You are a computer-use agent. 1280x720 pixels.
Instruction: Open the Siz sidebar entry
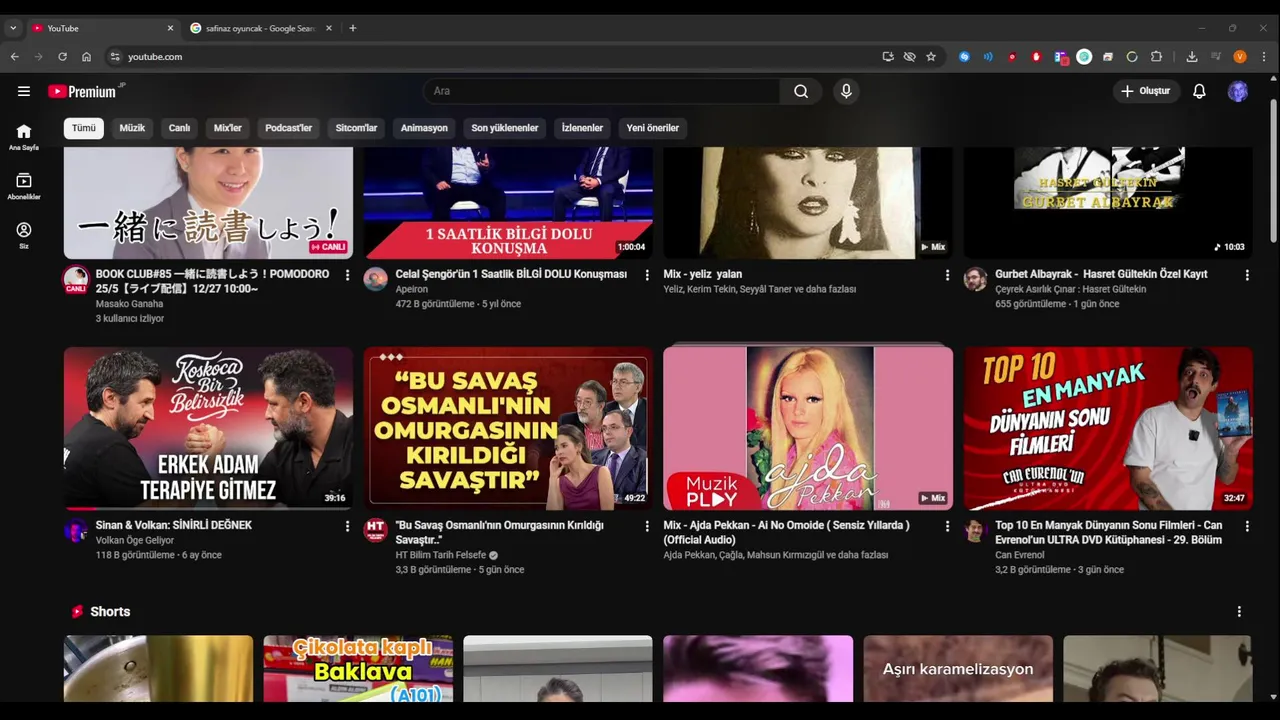24,235
